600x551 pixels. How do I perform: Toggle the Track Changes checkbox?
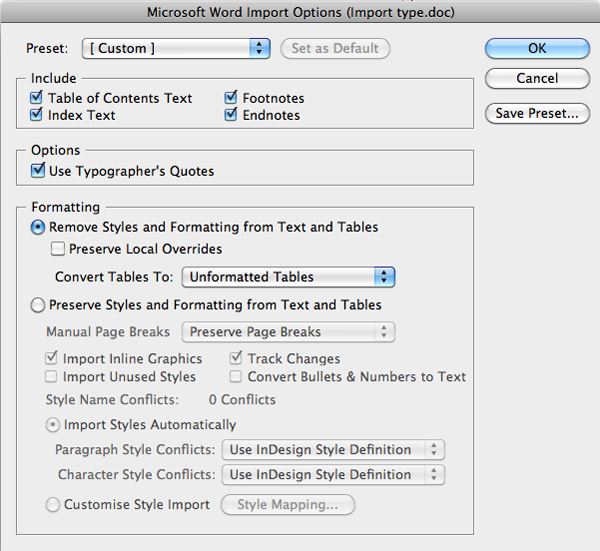point(236,358)
